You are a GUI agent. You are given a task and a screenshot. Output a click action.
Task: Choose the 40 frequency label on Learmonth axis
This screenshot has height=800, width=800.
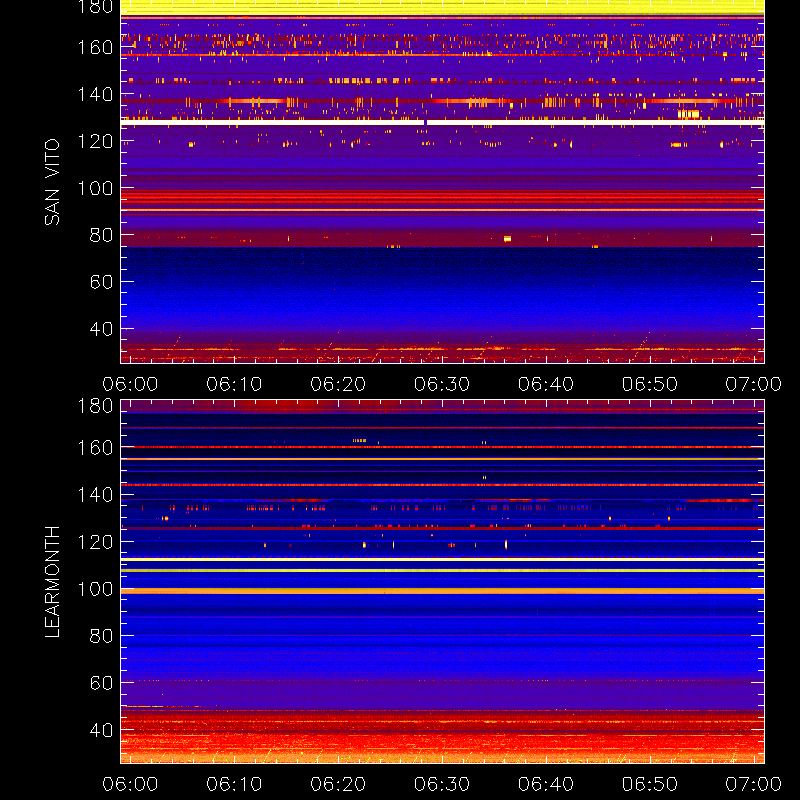pyautogui.click(x=101, y=730)
